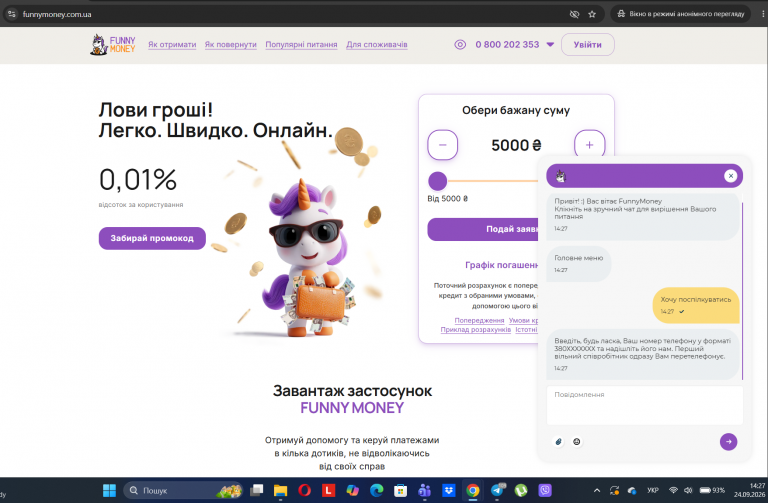Open the Windows Start menu
The height and width of the screenshot is (503, 768).
tap(109, 490)
